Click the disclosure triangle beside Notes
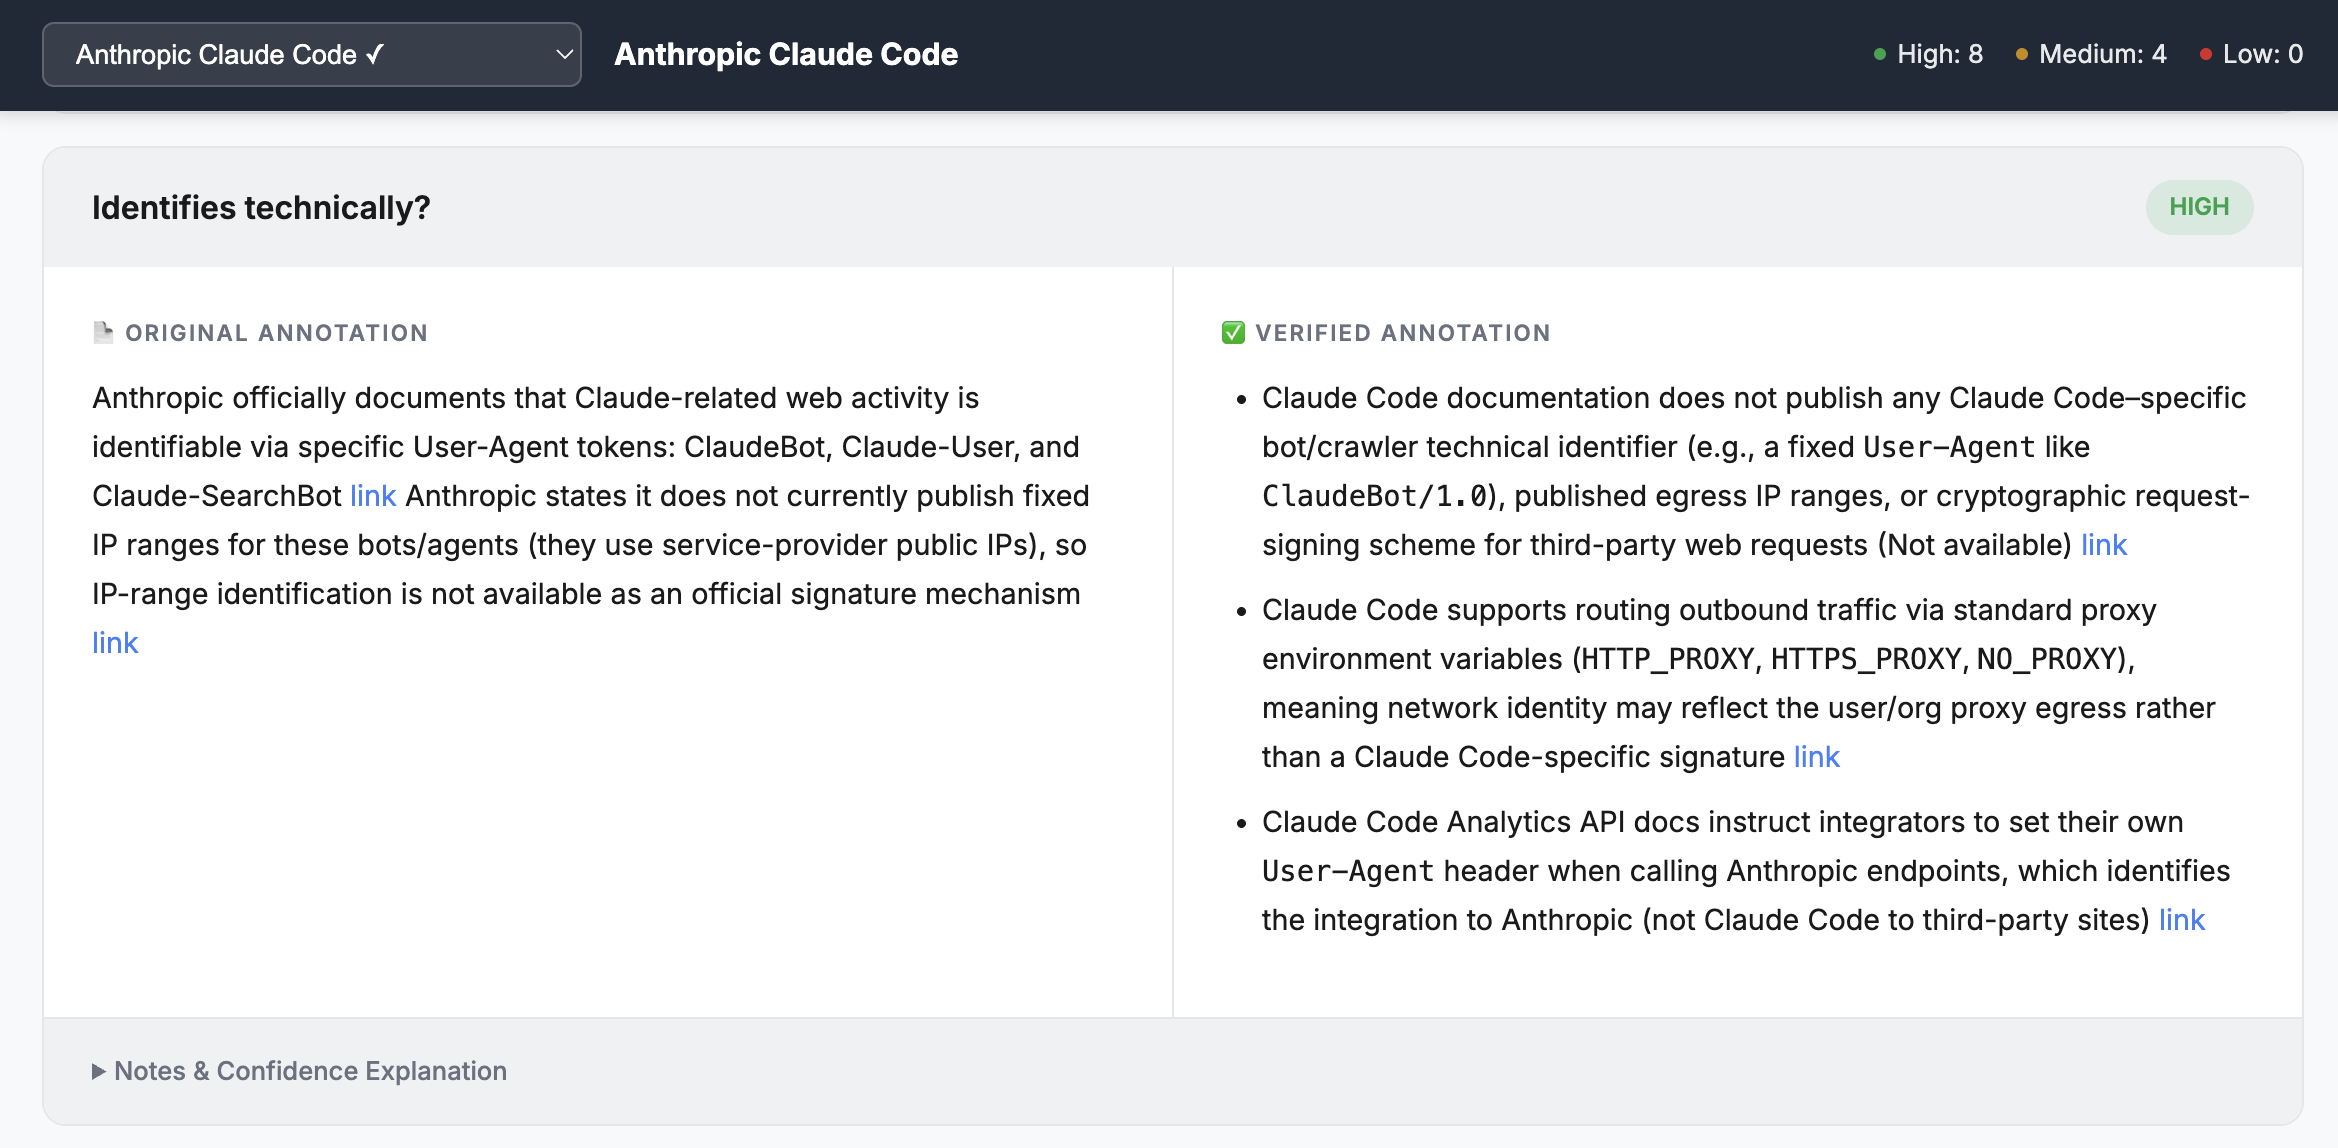2338x1148 pixels. [98, 1071]
